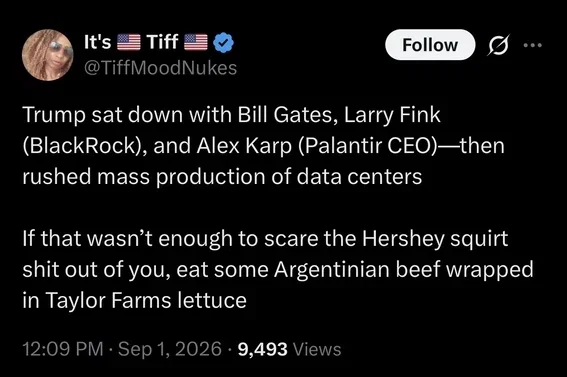The image size is (567, 377).
Task: Open the @TiffMoodNukes handle link
Action: 160,68
